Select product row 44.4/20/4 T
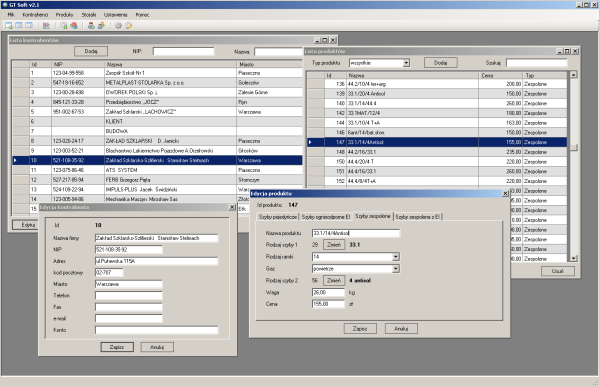This screenshot has height=387, width=600. pyautogui.click(x=437, y=162)
